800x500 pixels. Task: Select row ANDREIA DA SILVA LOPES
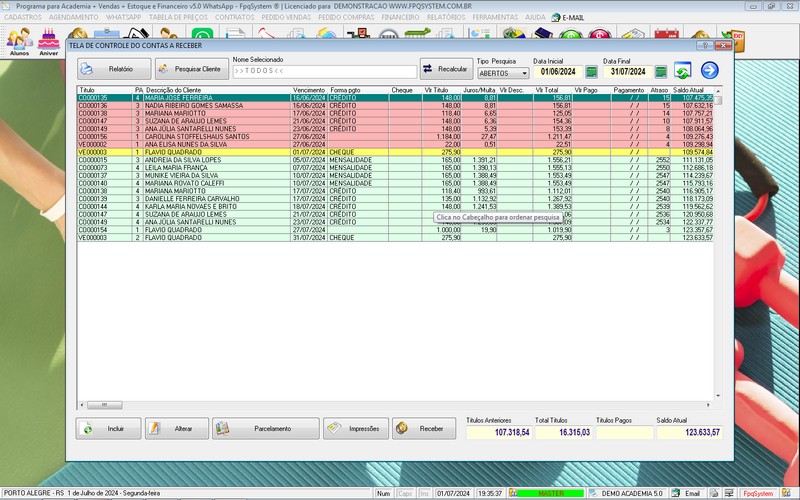[395, 160]
